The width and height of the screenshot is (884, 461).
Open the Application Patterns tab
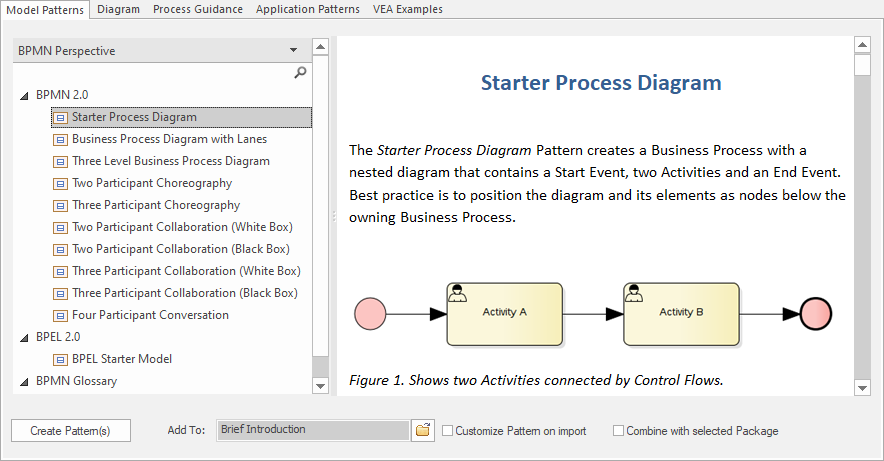tap(307, 9)
